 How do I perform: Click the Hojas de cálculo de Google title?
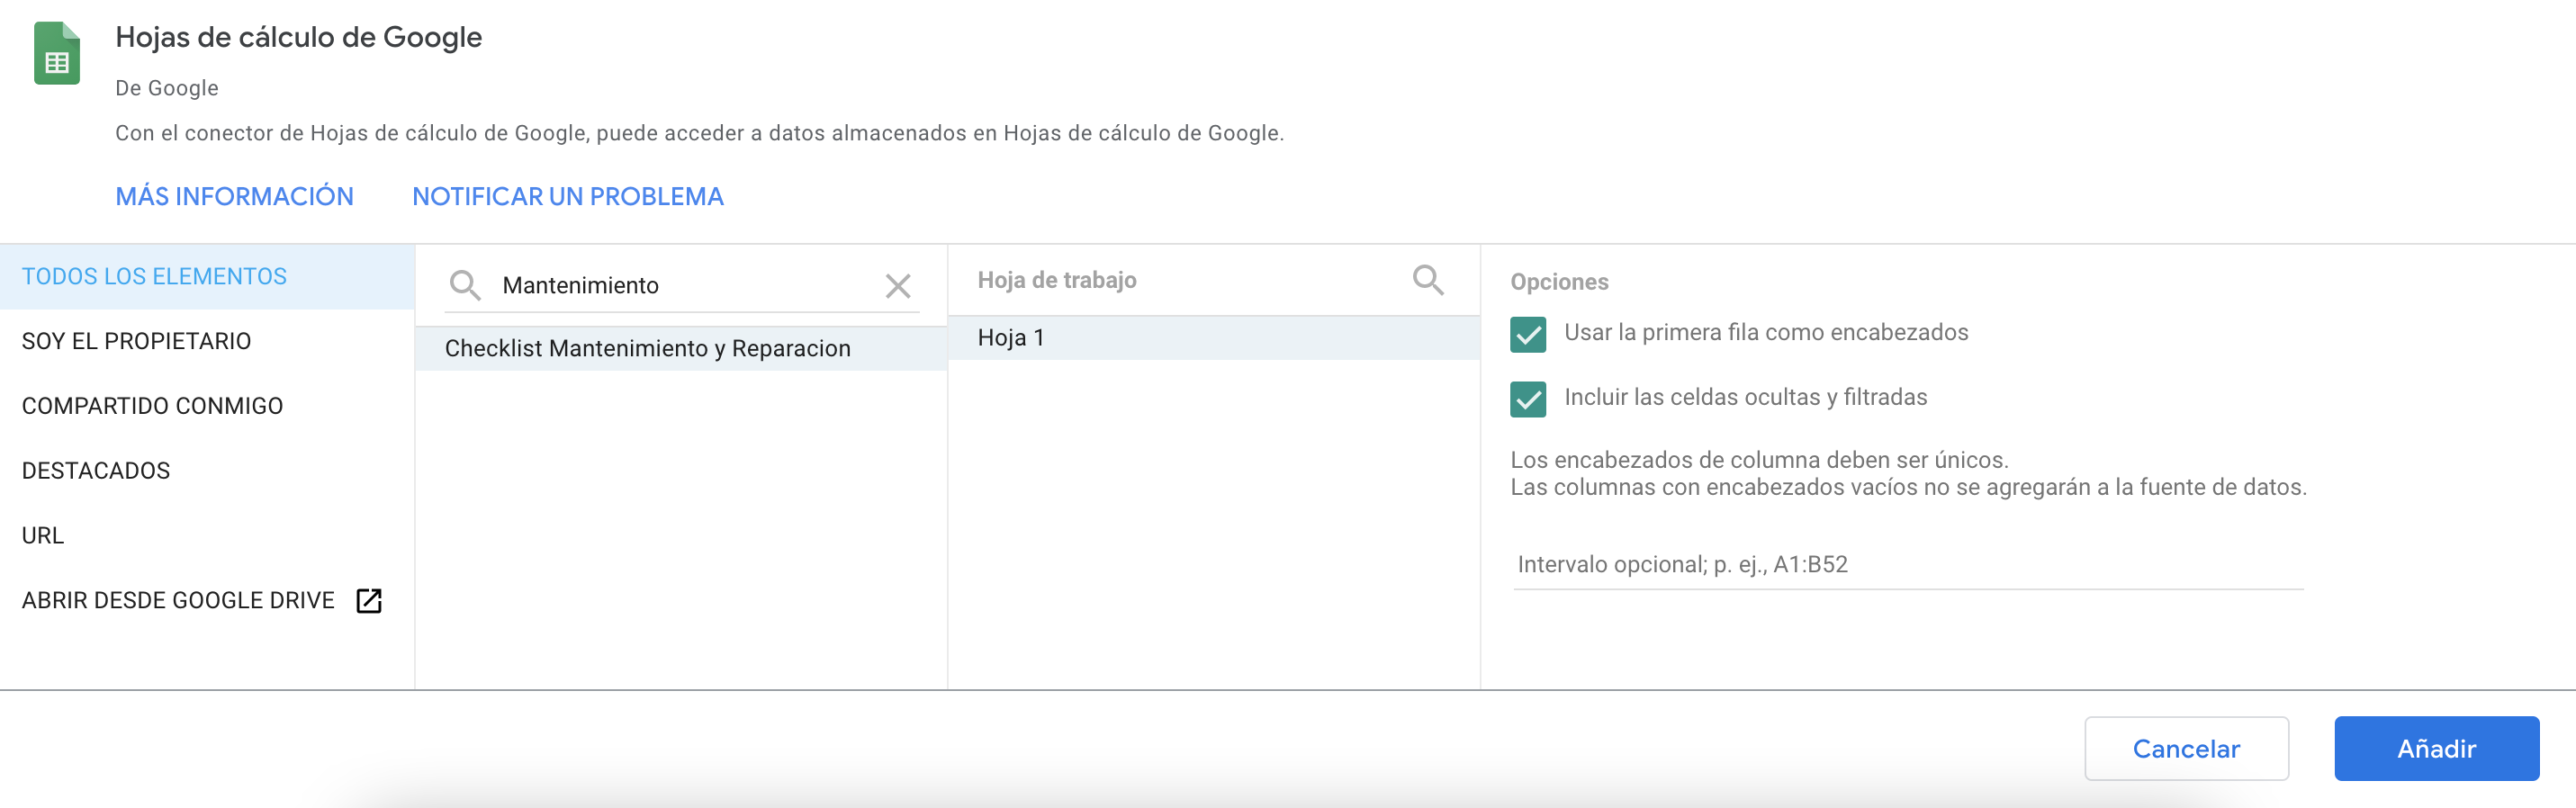point(299,37)
